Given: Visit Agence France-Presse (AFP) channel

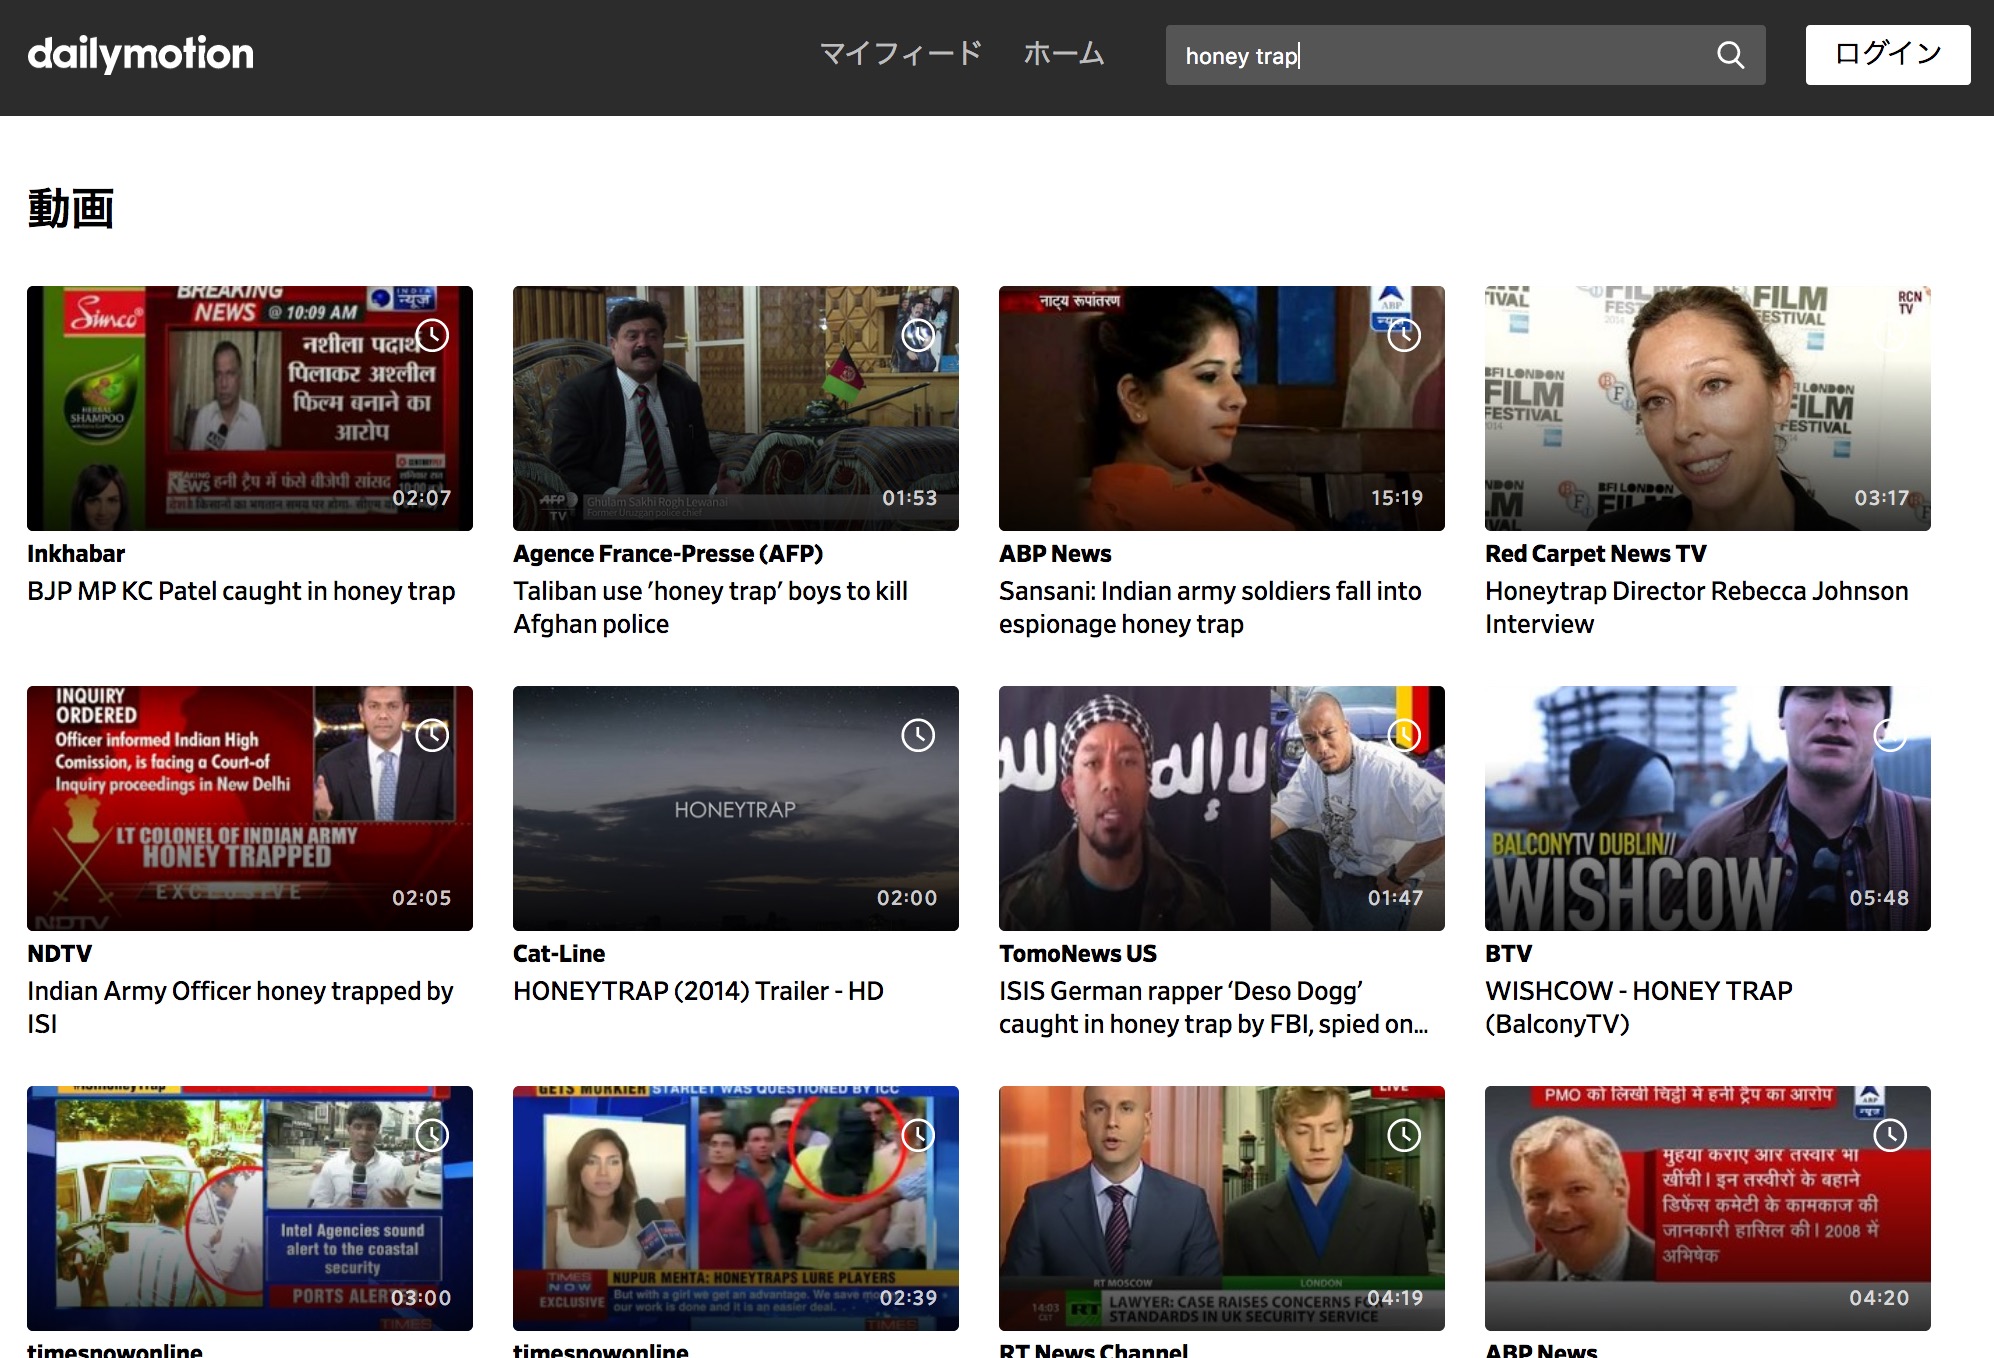Looking at the screenshot, I should (668, 554).
